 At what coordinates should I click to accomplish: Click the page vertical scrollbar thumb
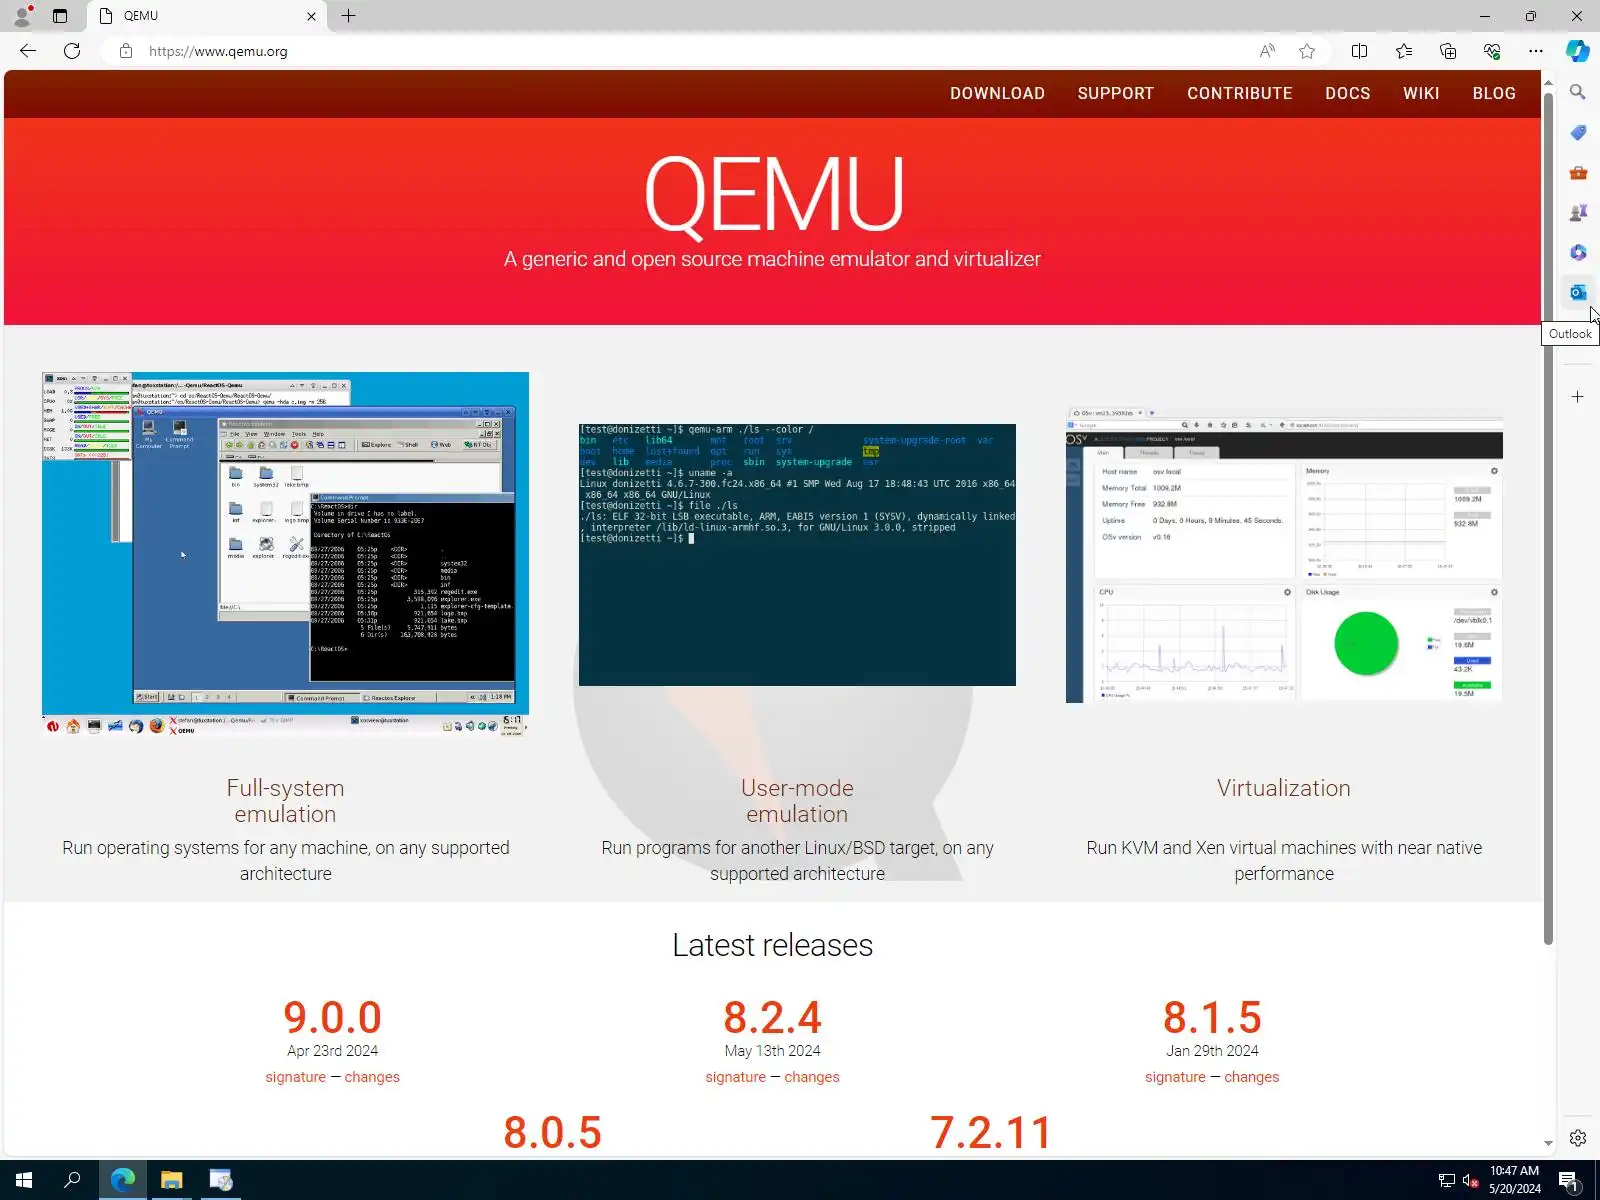click(x=1548, y=518)
